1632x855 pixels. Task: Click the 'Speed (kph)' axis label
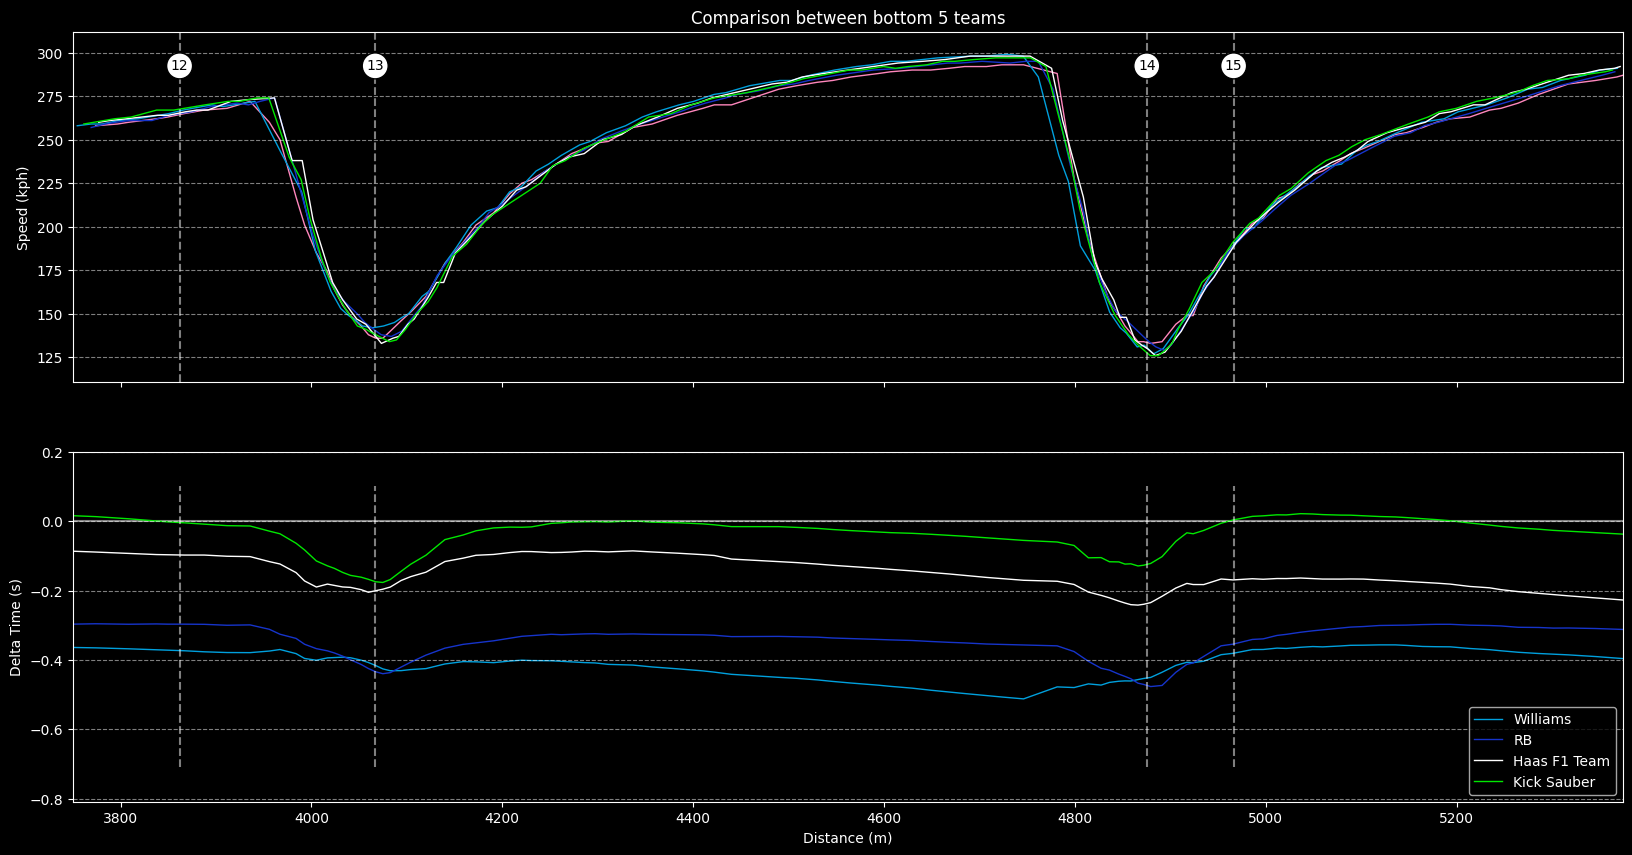click(x=23, y=208)
